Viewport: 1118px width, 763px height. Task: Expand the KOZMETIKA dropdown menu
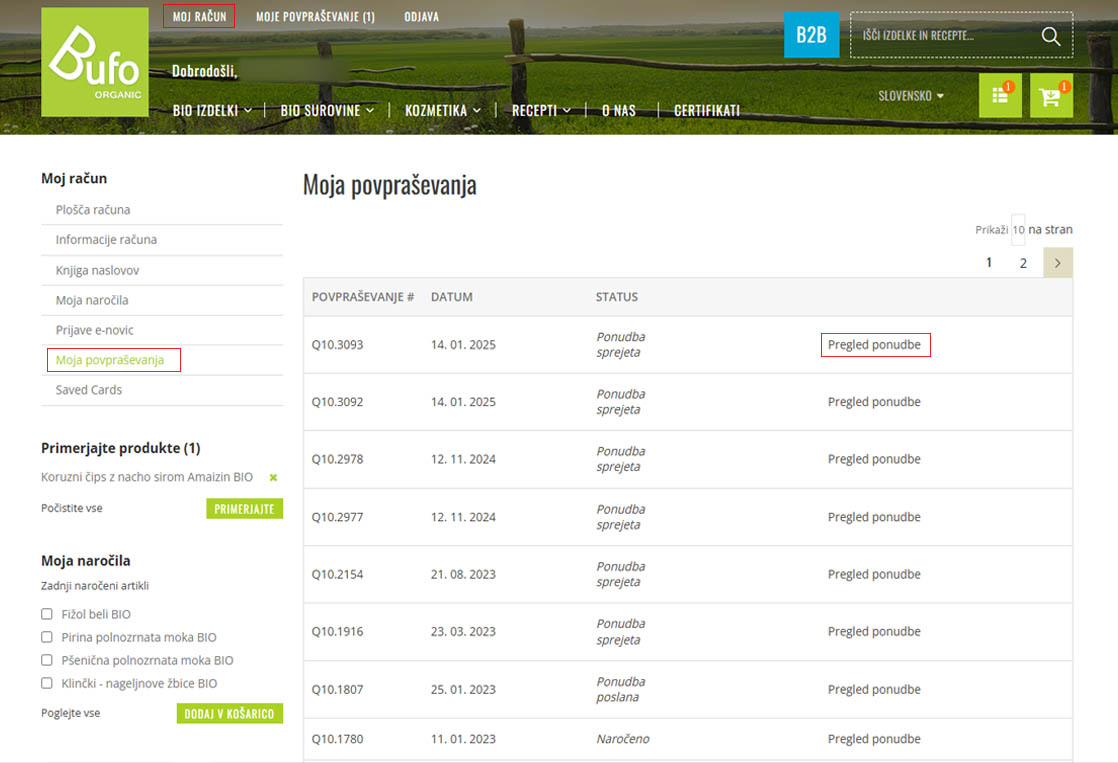click(442, 111)
